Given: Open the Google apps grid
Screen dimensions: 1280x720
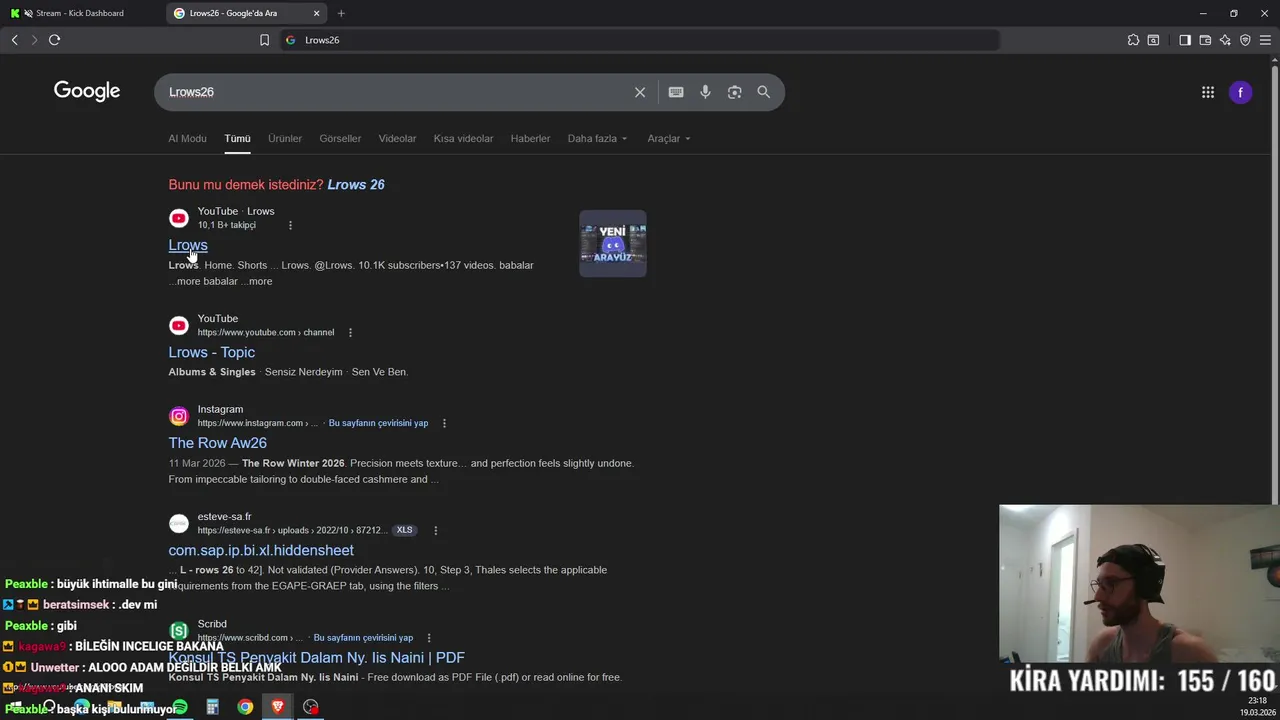Looking at the screenshot, I should [1208, 92].
